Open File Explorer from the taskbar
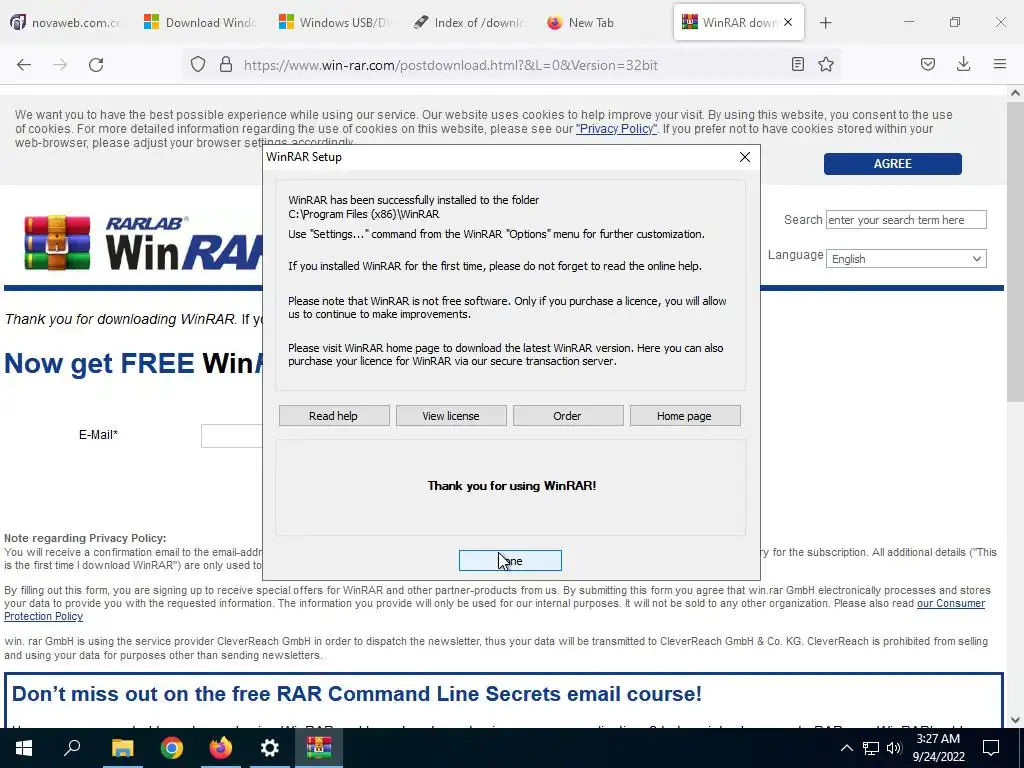Viewport: 1024px width, 768px height. (x=122, y=748)
